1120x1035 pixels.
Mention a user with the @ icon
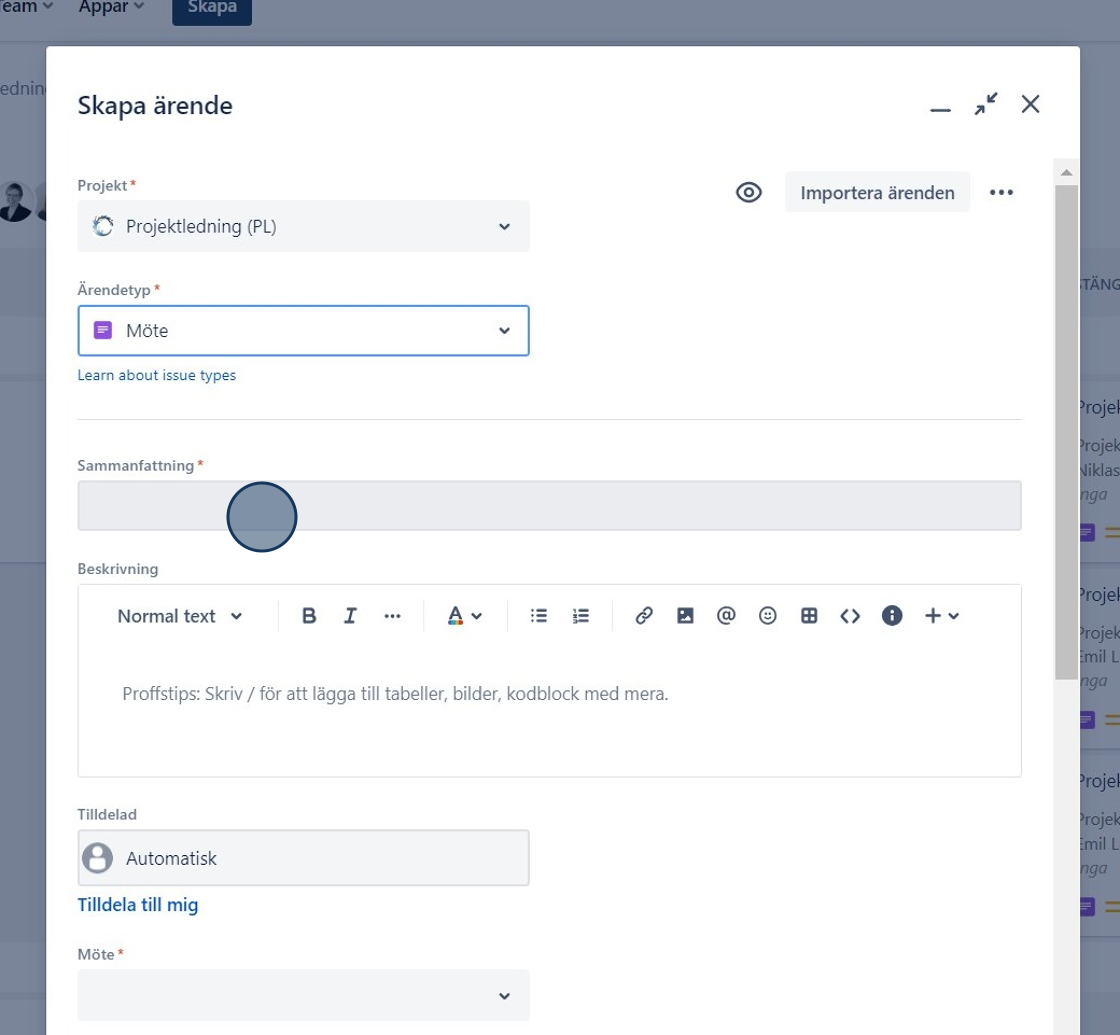(726, 616)
